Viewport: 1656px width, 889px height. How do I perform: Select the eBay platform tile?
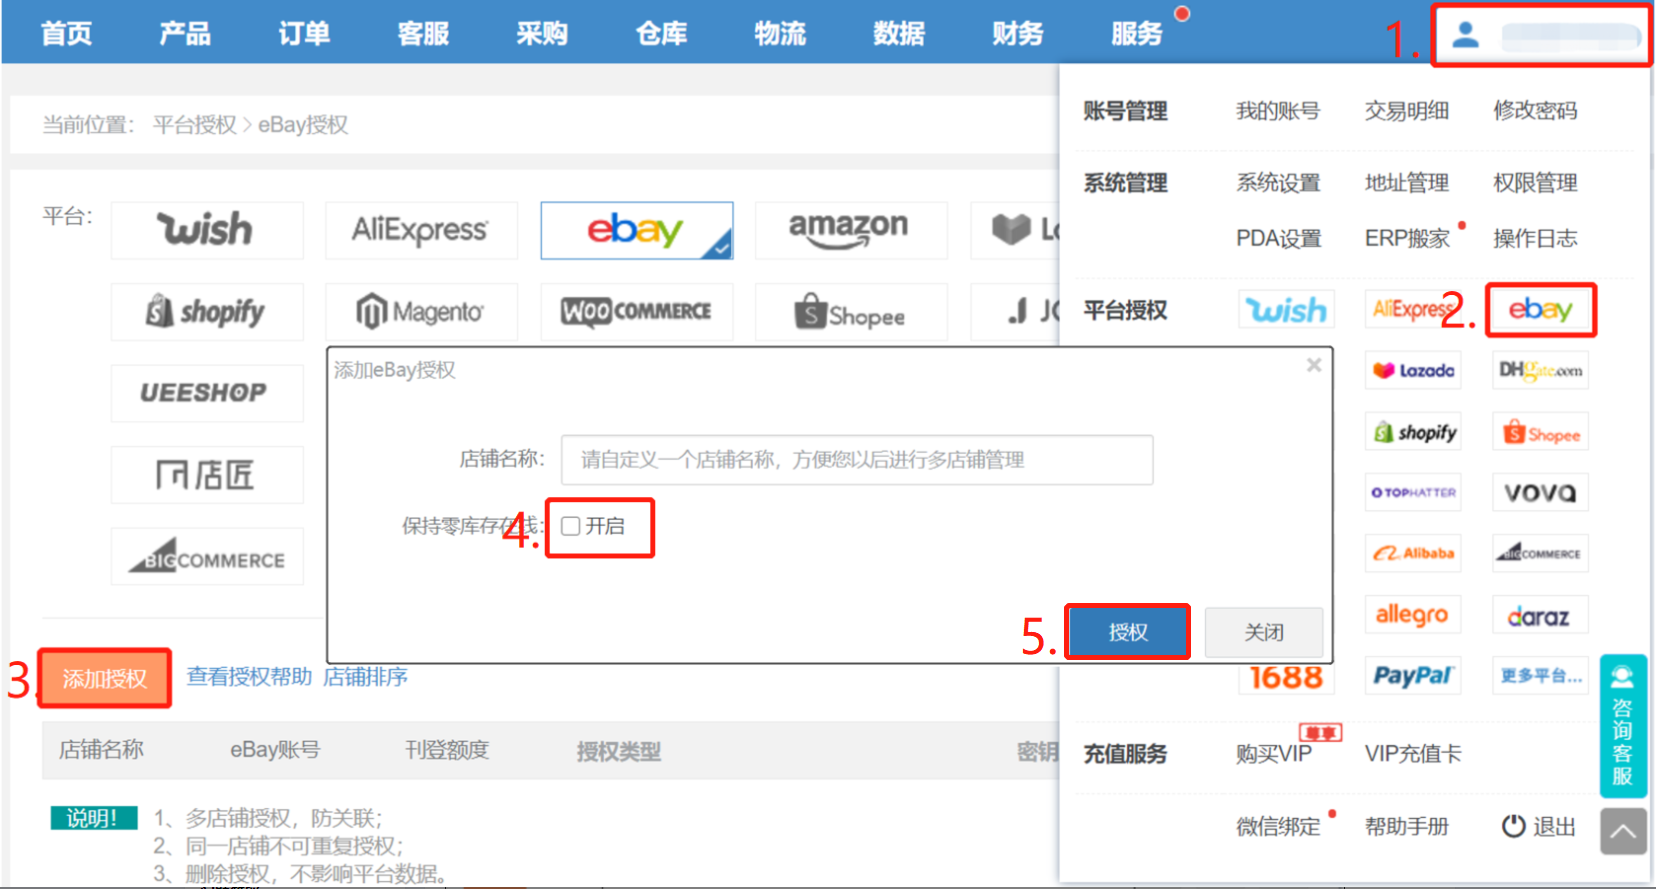click(636, 230)
